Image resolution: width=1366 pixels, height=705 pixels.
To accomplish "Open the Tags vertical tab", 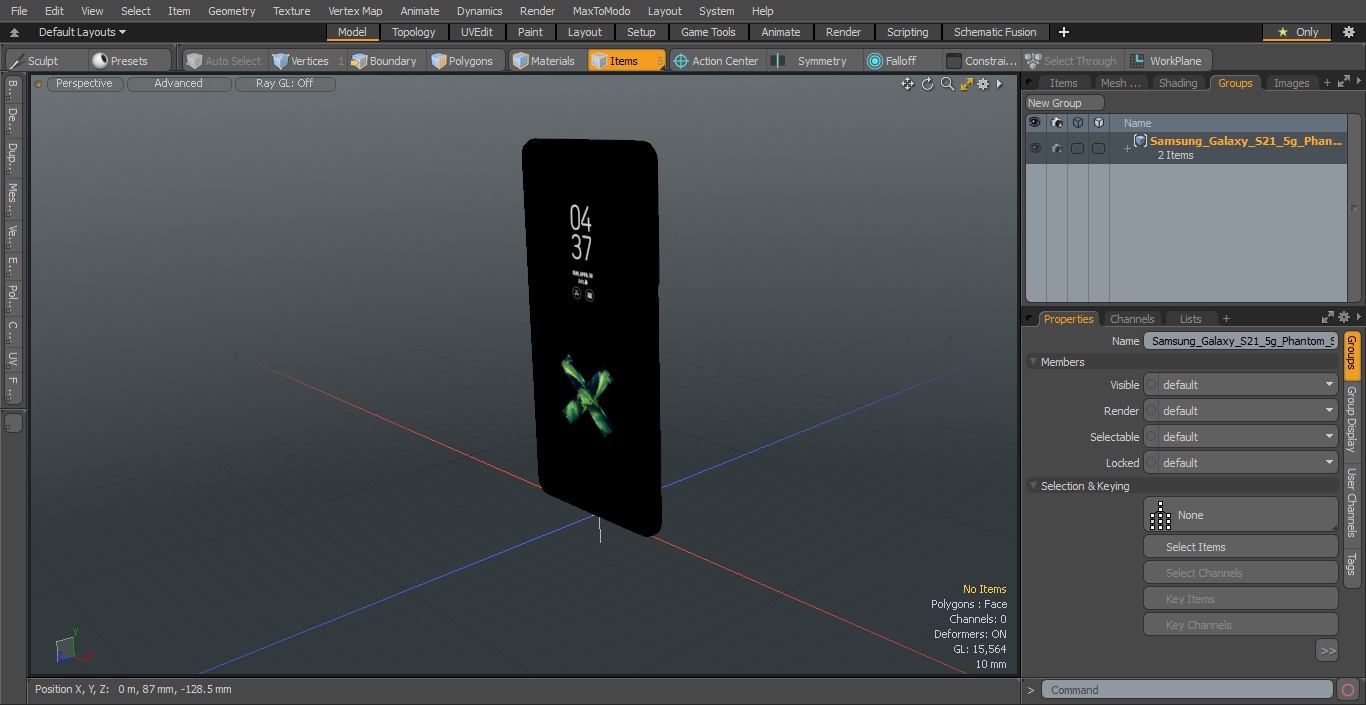I will 1351,564.
